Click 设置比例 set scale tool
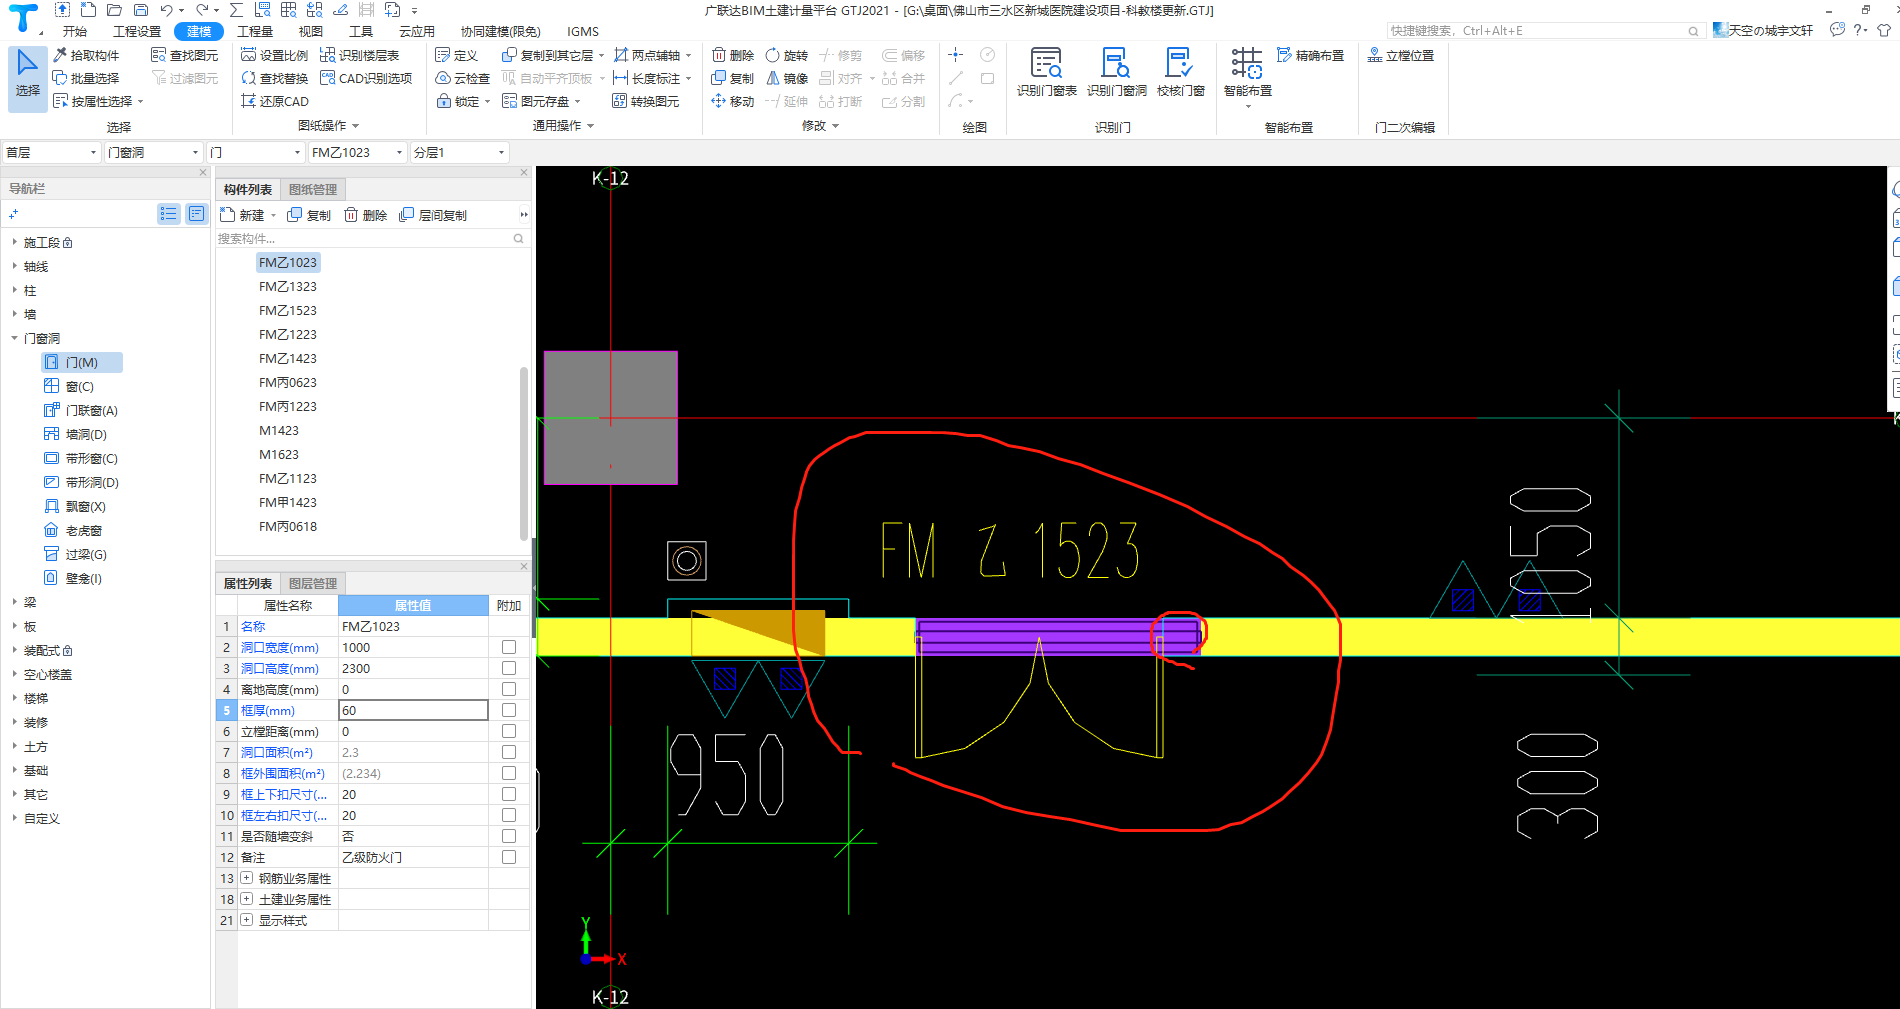 click(x=275, y=55)
